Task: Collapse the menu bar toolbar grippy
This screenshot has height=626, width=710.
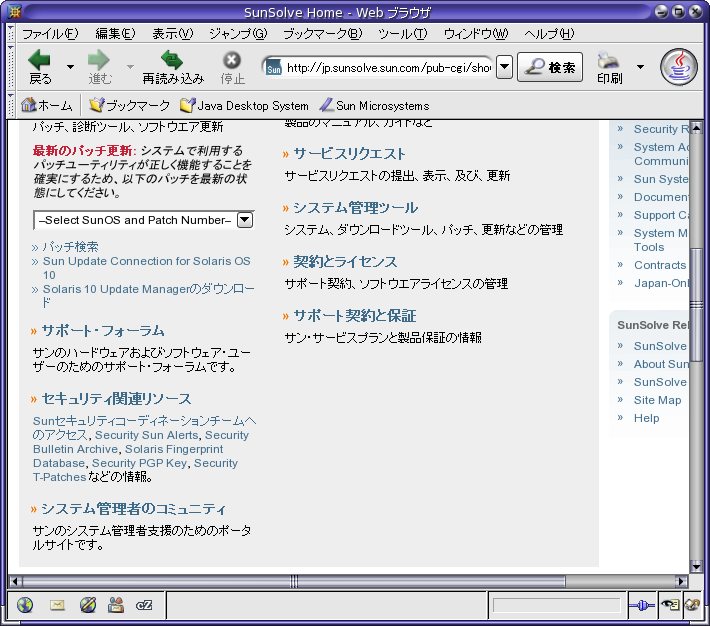Action: [11, 33]
